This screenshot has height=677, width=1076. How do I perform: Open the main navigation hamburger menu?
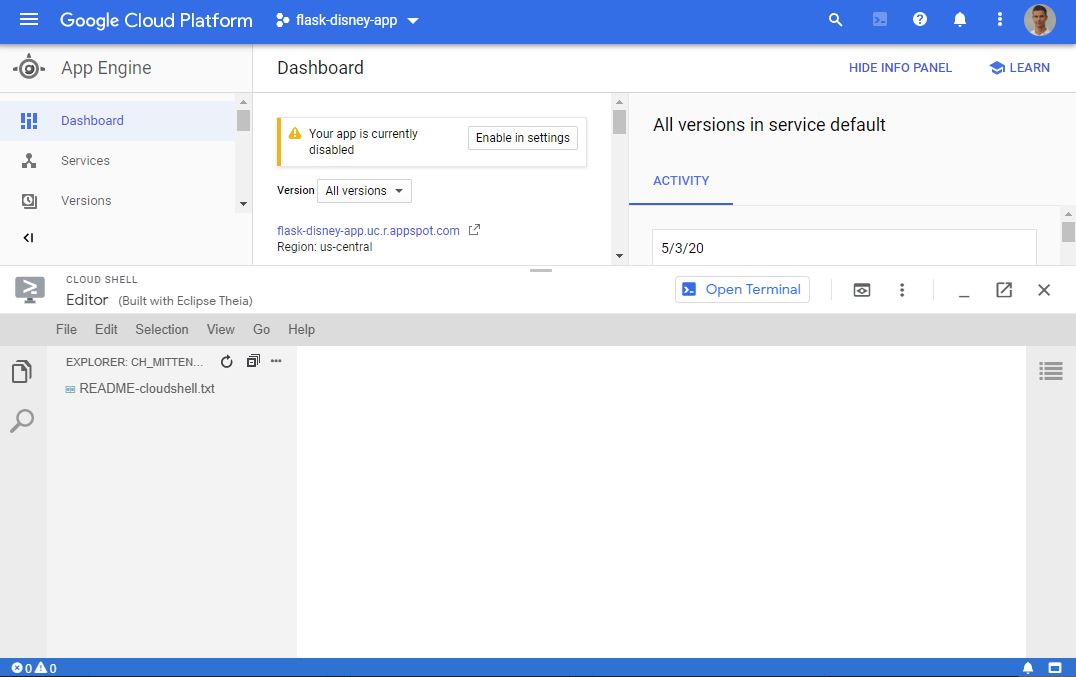[29, 20]
